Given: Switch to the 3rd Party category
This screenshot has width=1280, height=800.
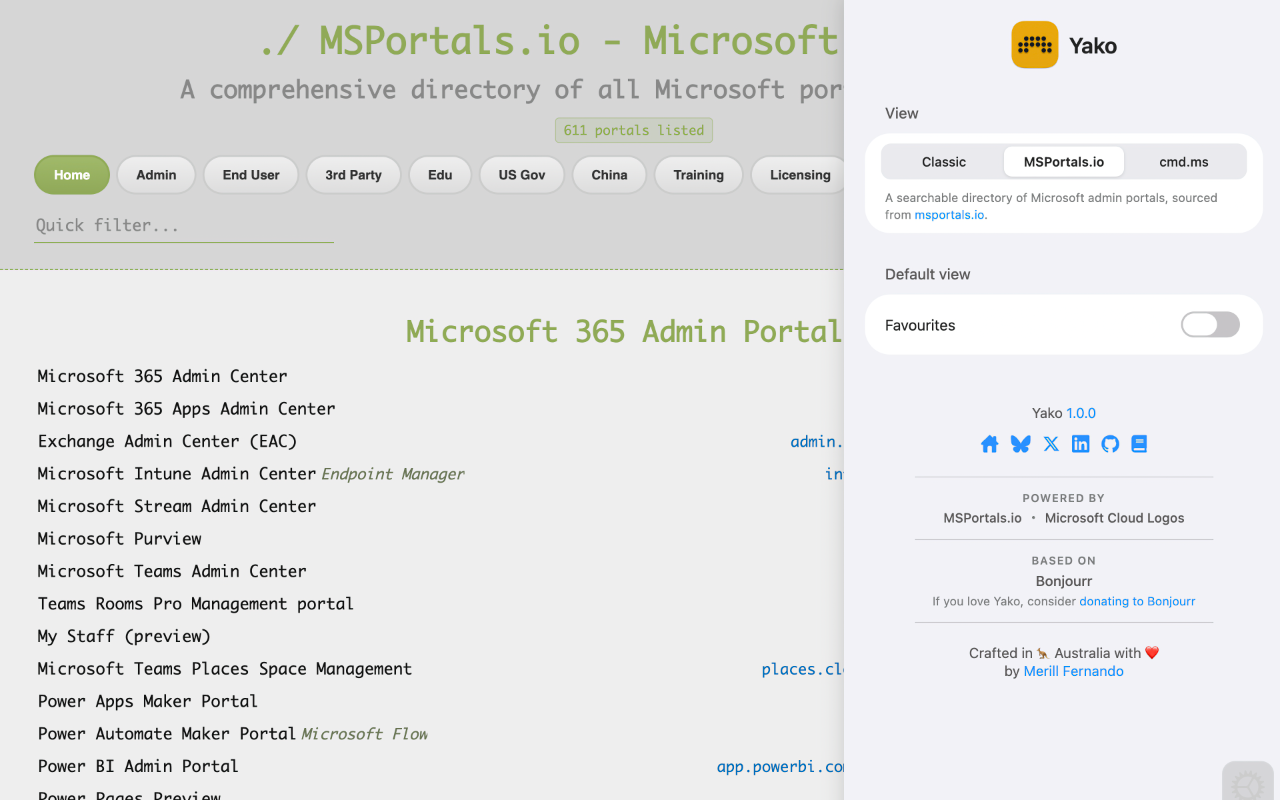Looking at the screenshot, I should click(x=353, y=175).
